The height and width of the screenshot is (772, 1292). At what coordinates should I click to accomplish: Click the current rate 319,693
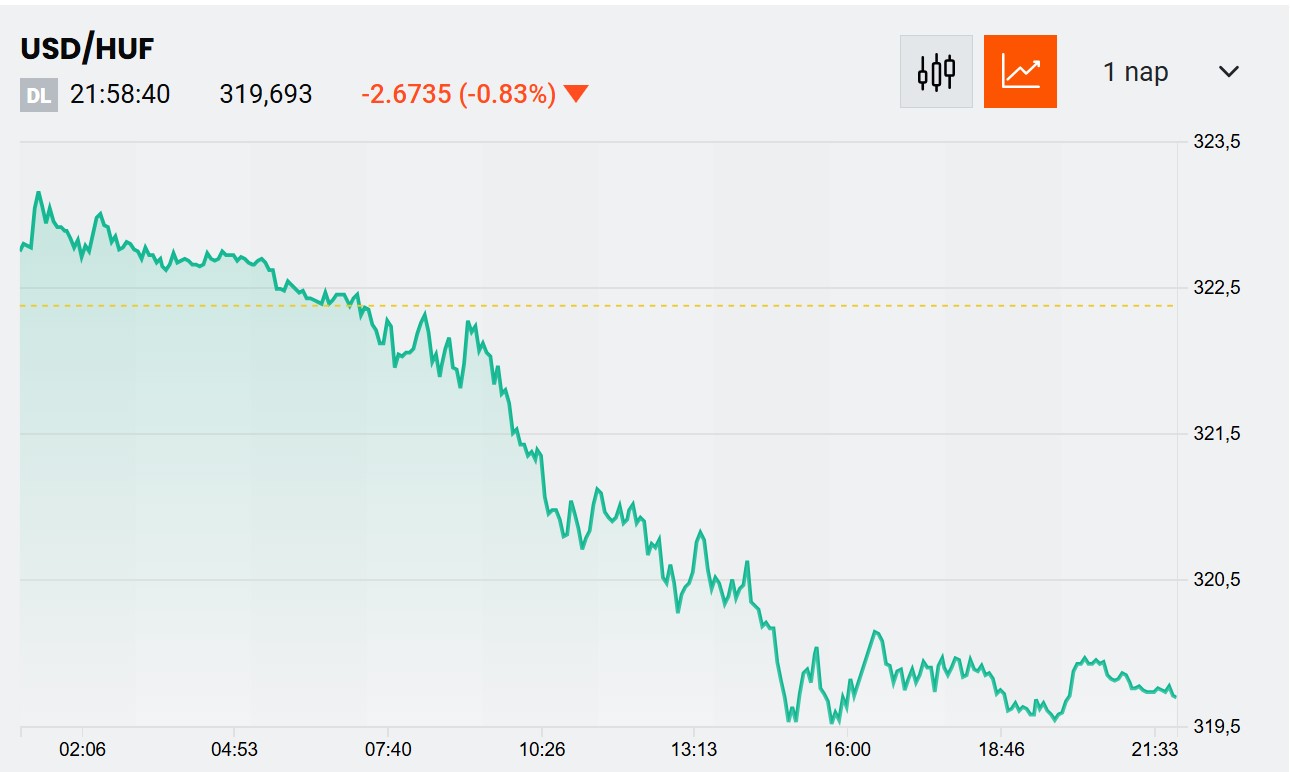point(266,95)
